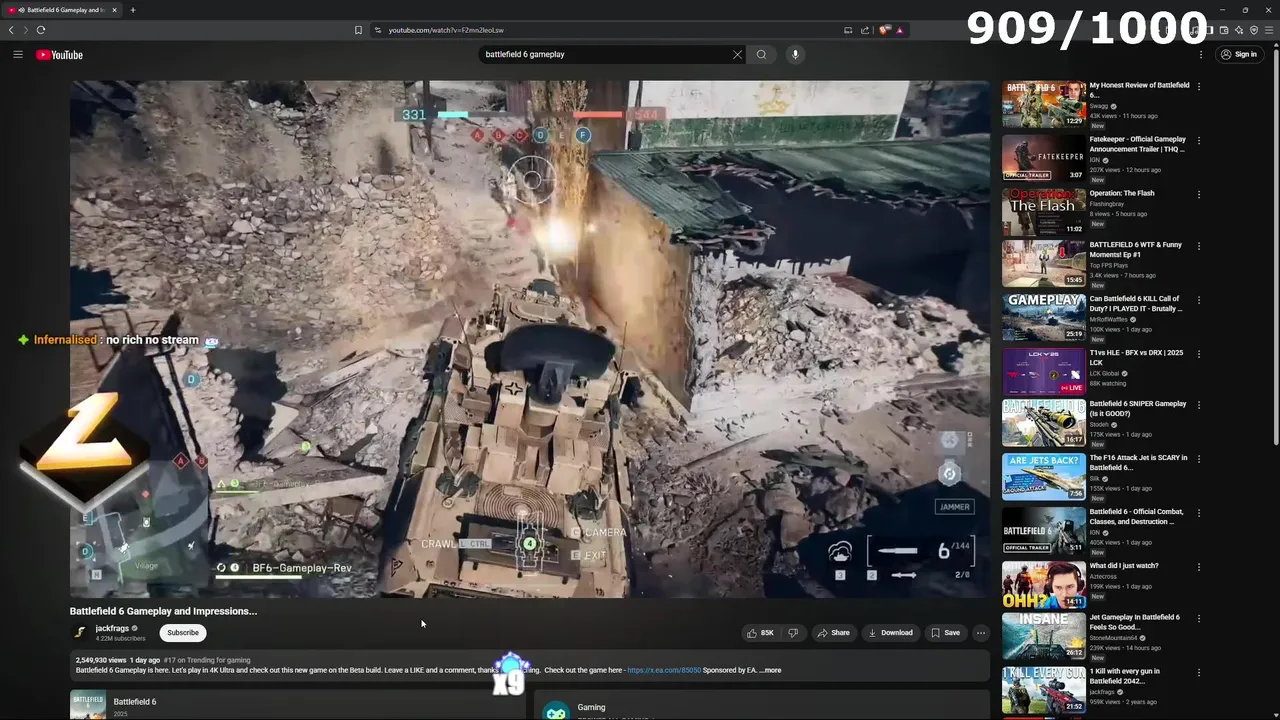Open options for Official Combat, Classes video
This screenshot has height=720, width=1280.
click(1199, 512)
